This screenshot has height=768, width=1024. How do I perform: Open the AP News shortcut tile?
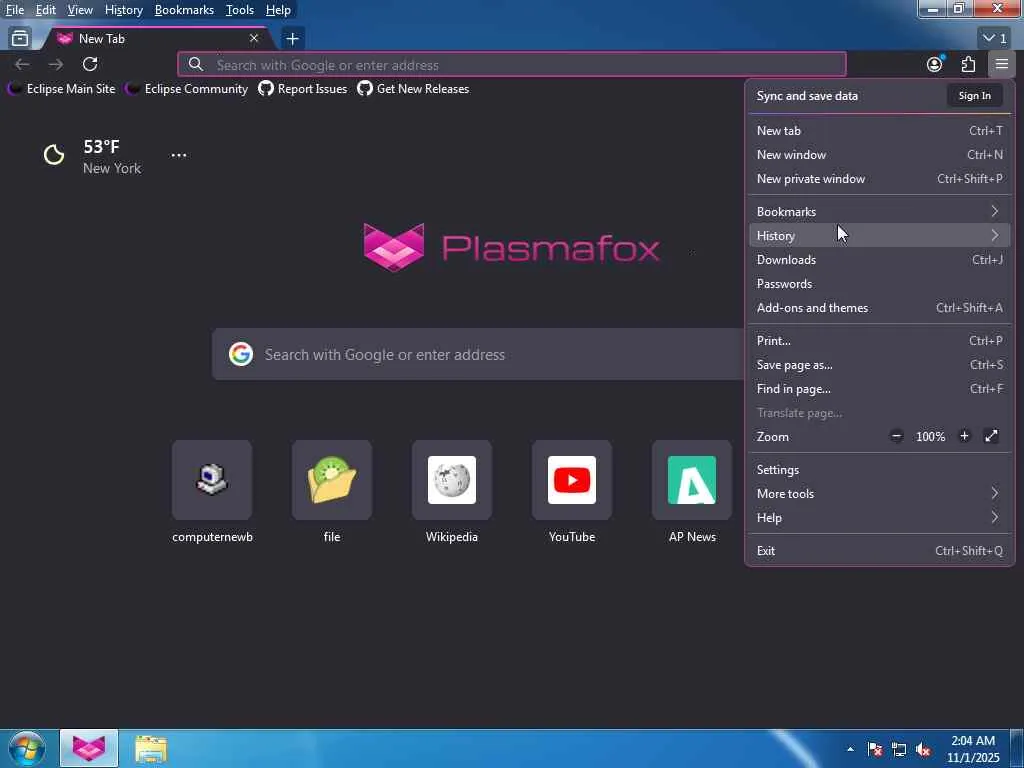[692, 492]
